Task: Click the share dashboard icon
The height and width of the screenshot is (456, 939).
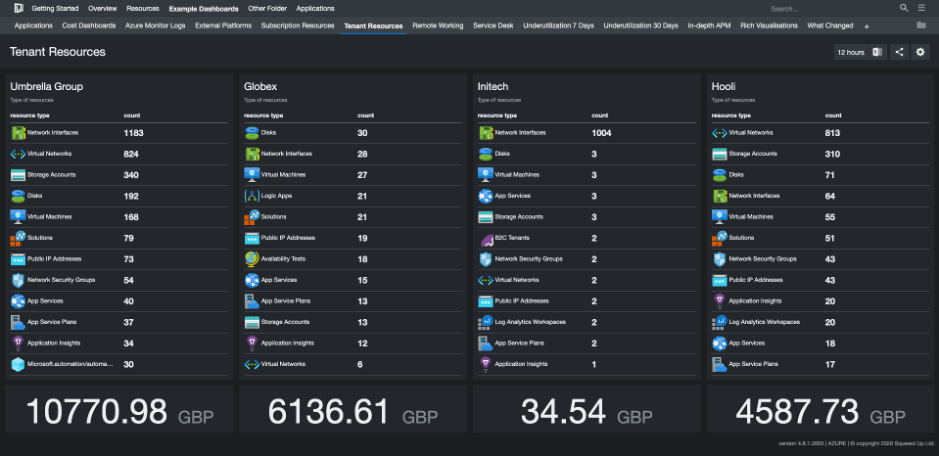Action: coord(899,52)
